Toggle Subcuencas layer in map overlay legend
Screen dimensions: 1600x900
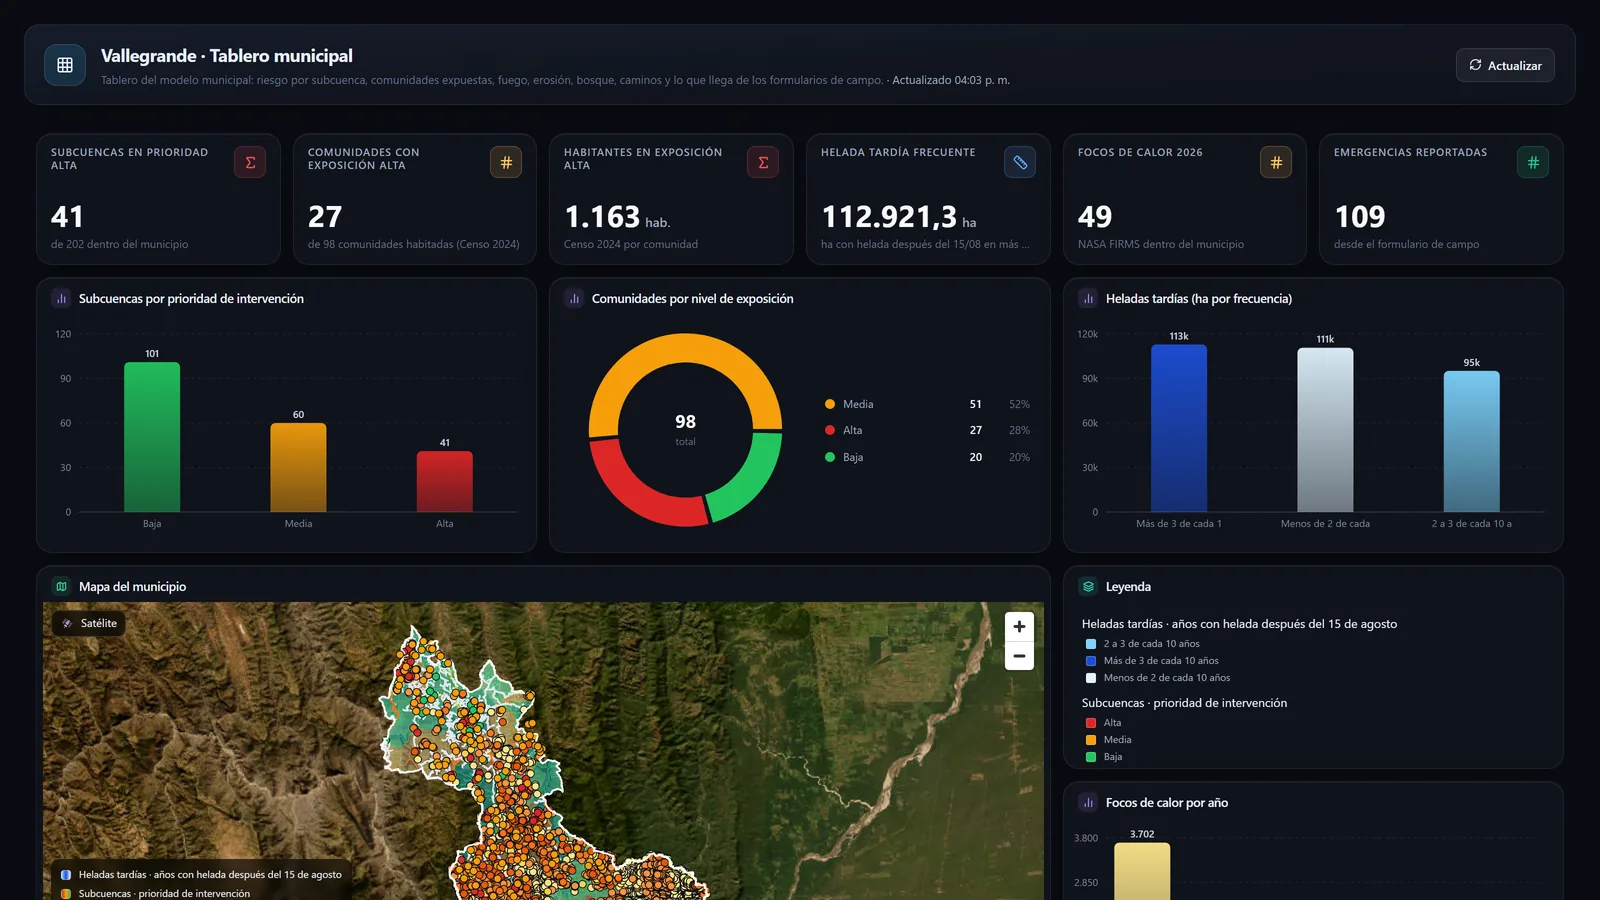155,893
